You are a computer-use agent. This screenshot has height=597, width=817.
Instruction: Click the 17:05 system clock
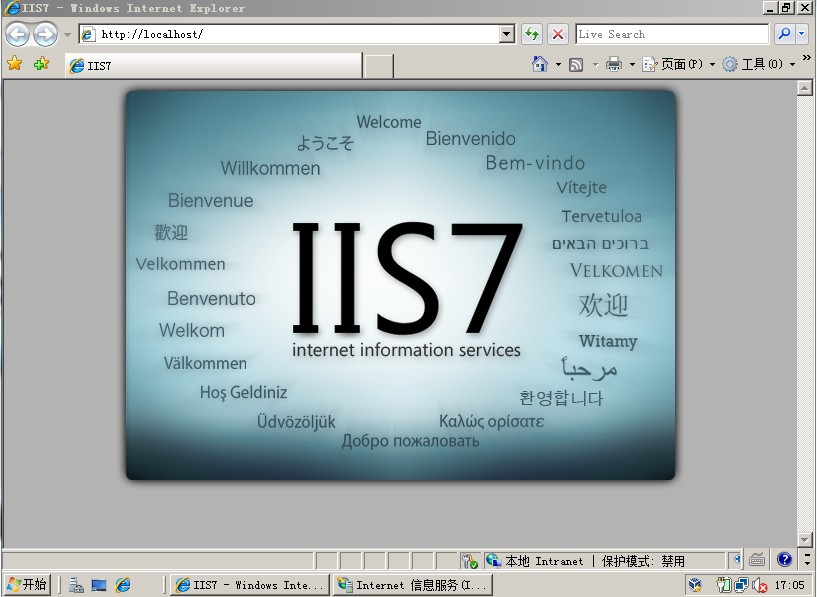pyautogui.click(x=789, y=585)
